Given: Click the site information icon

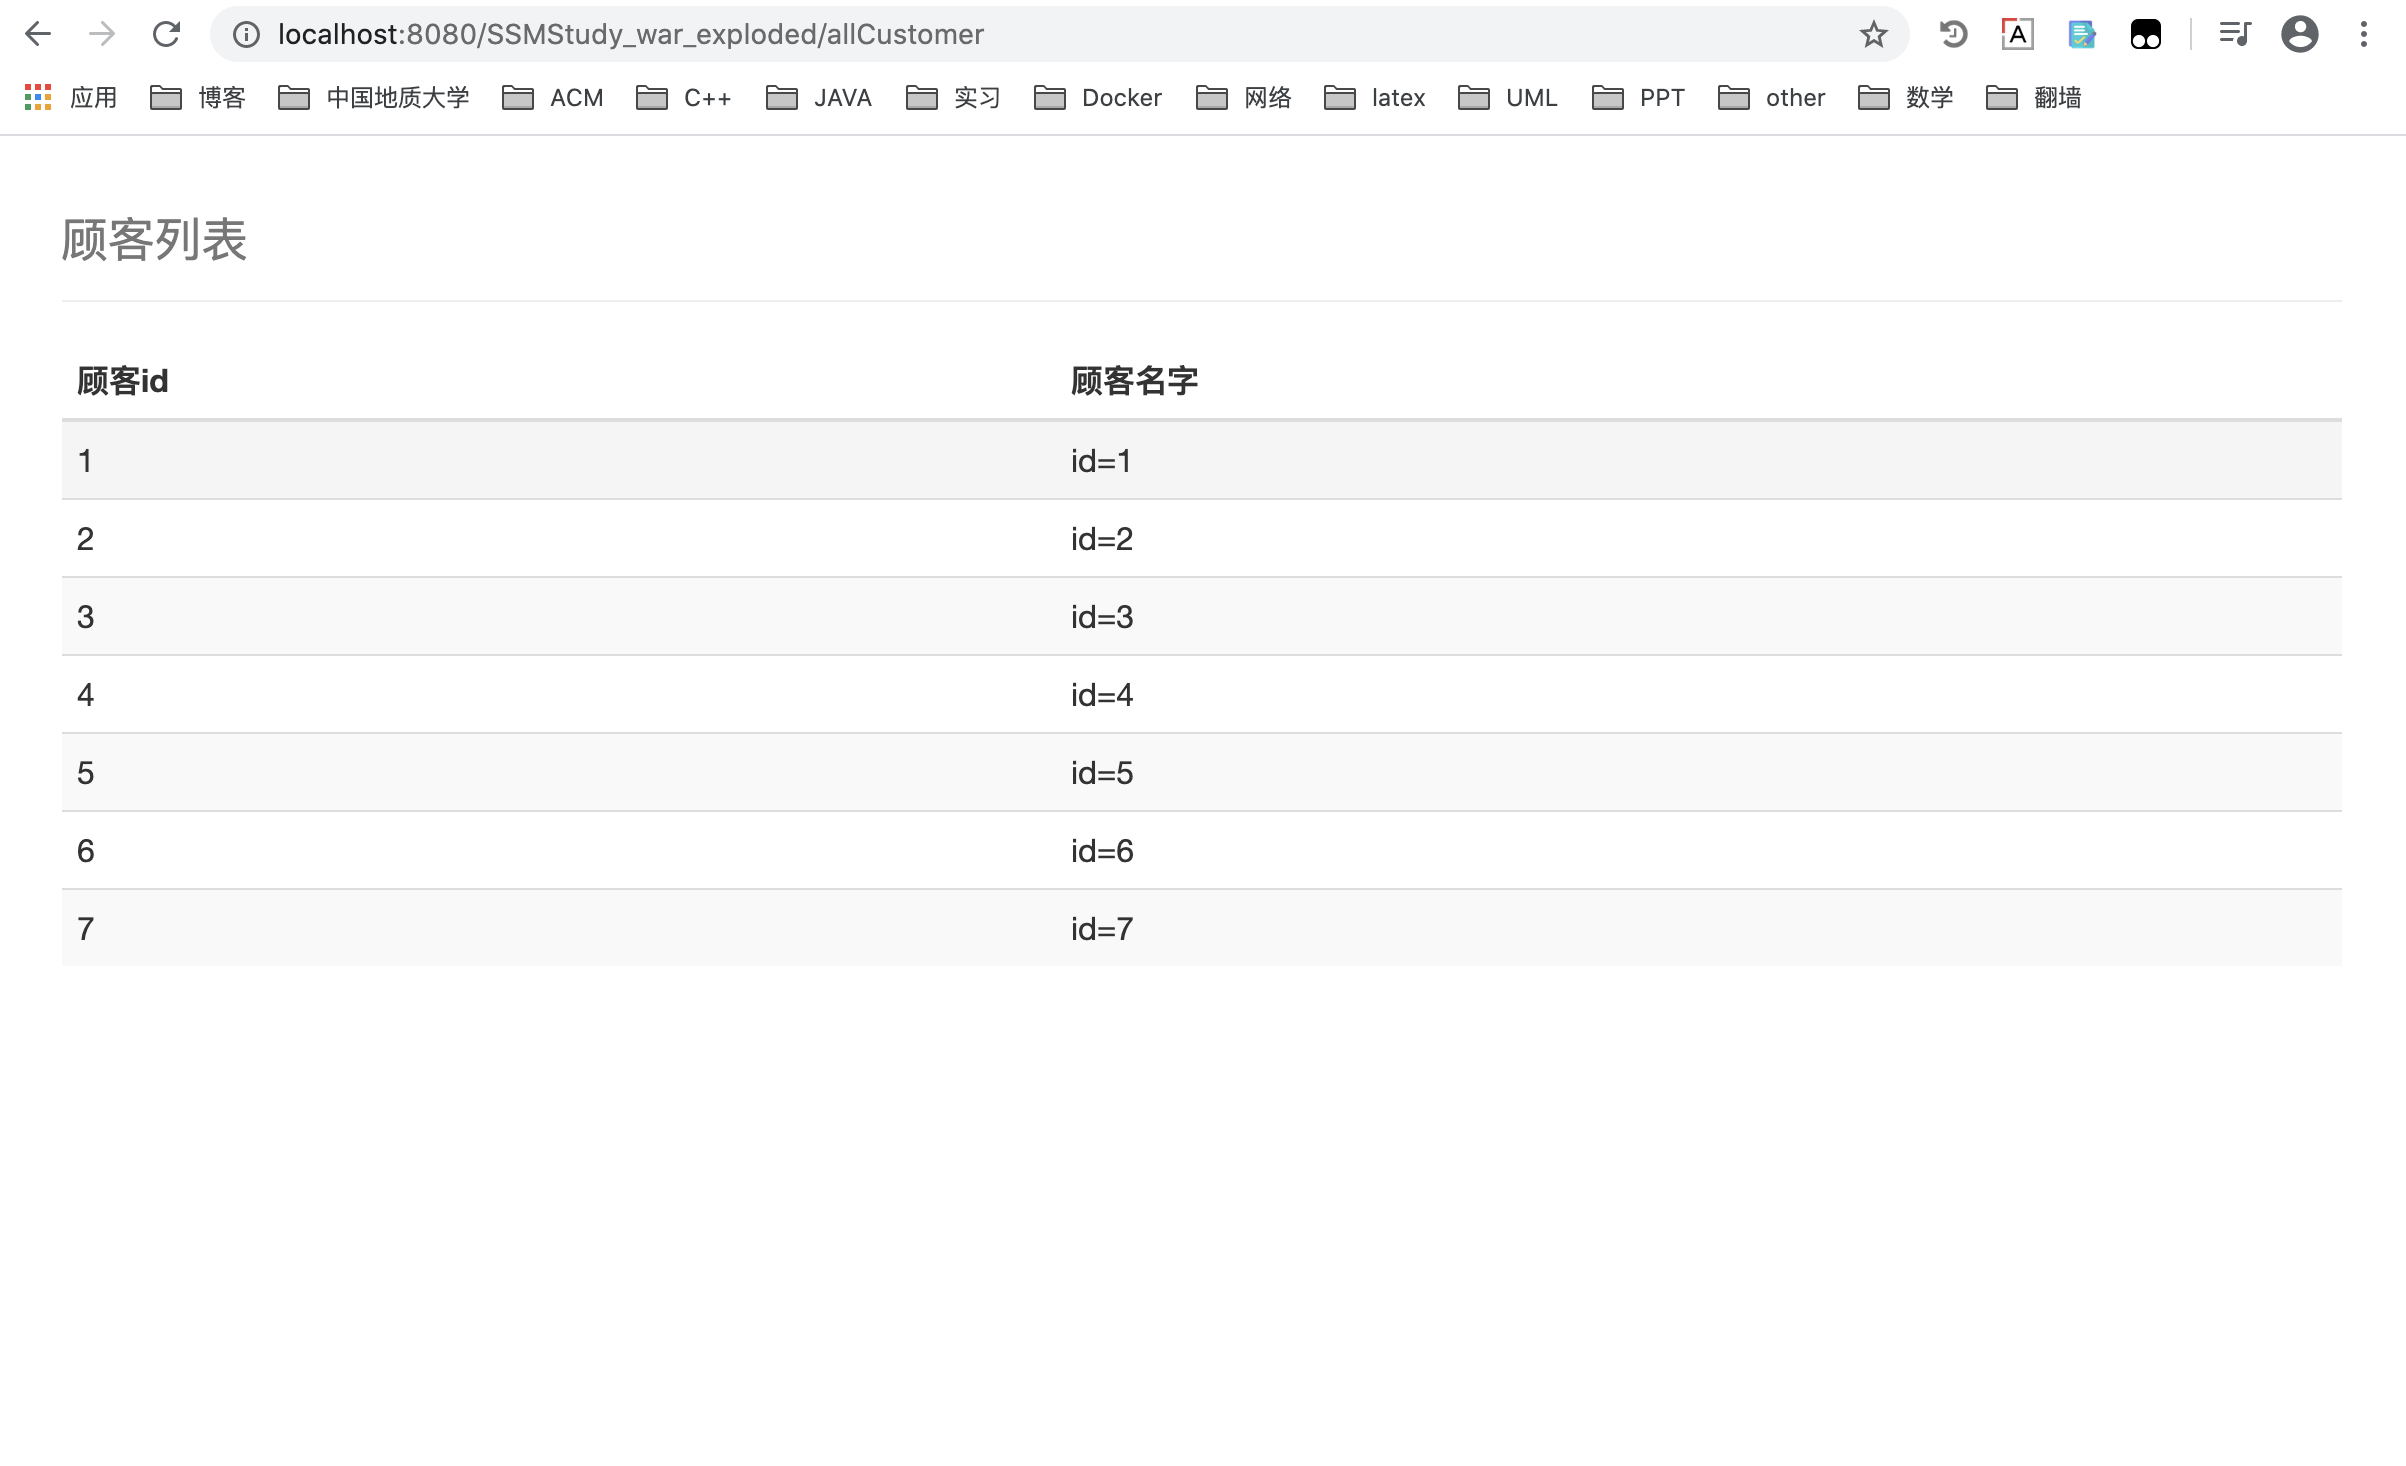Looking at the screenshot, I should click(246, 35).
